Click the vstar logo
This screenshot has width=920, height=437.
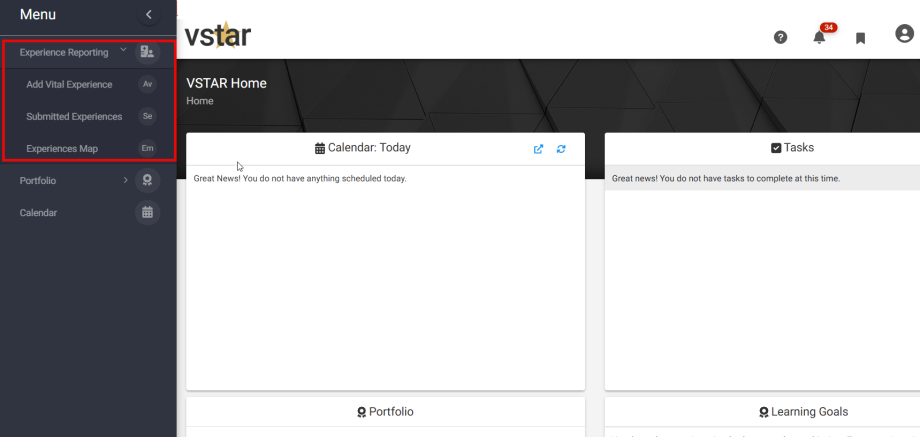[x=218, y=36]
